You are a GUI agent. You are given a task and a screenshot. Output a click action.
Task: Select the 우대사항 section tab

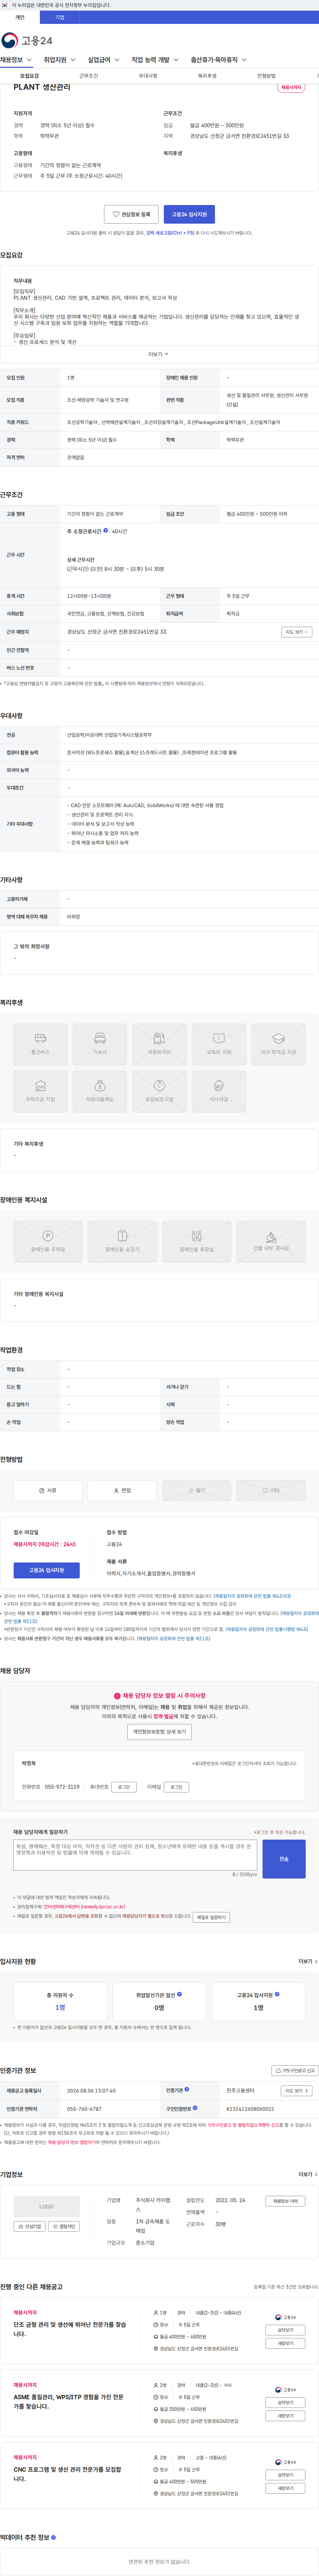click(x=148, y=76)
